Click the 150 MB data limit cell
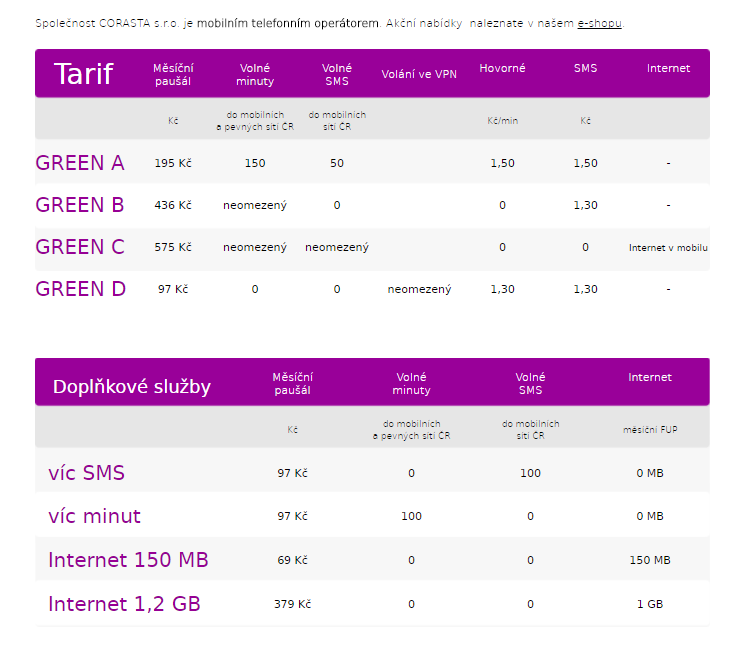This screenshot has width=737, height=659. (650, 560)
